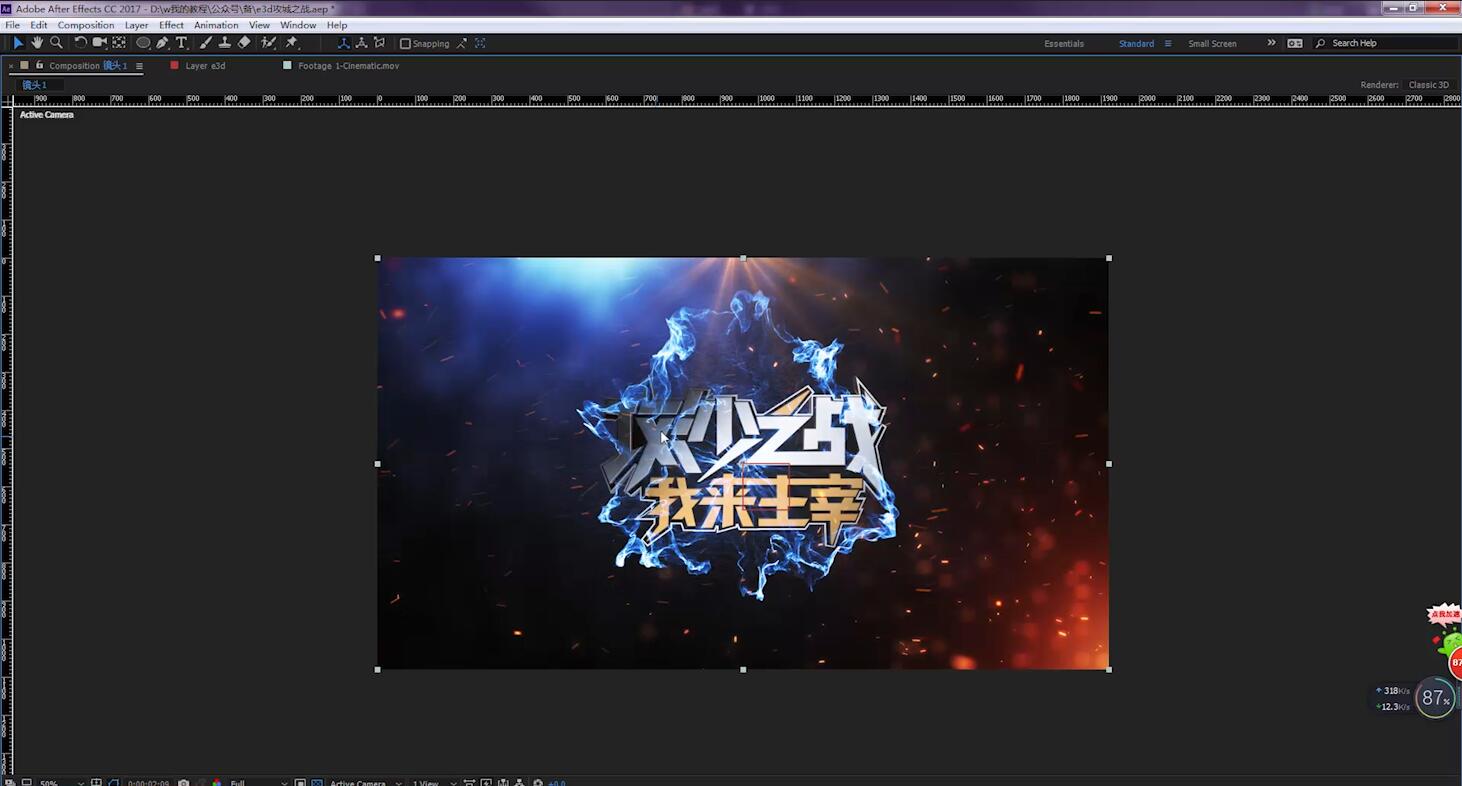Open the Help menu

pos(337,25)
